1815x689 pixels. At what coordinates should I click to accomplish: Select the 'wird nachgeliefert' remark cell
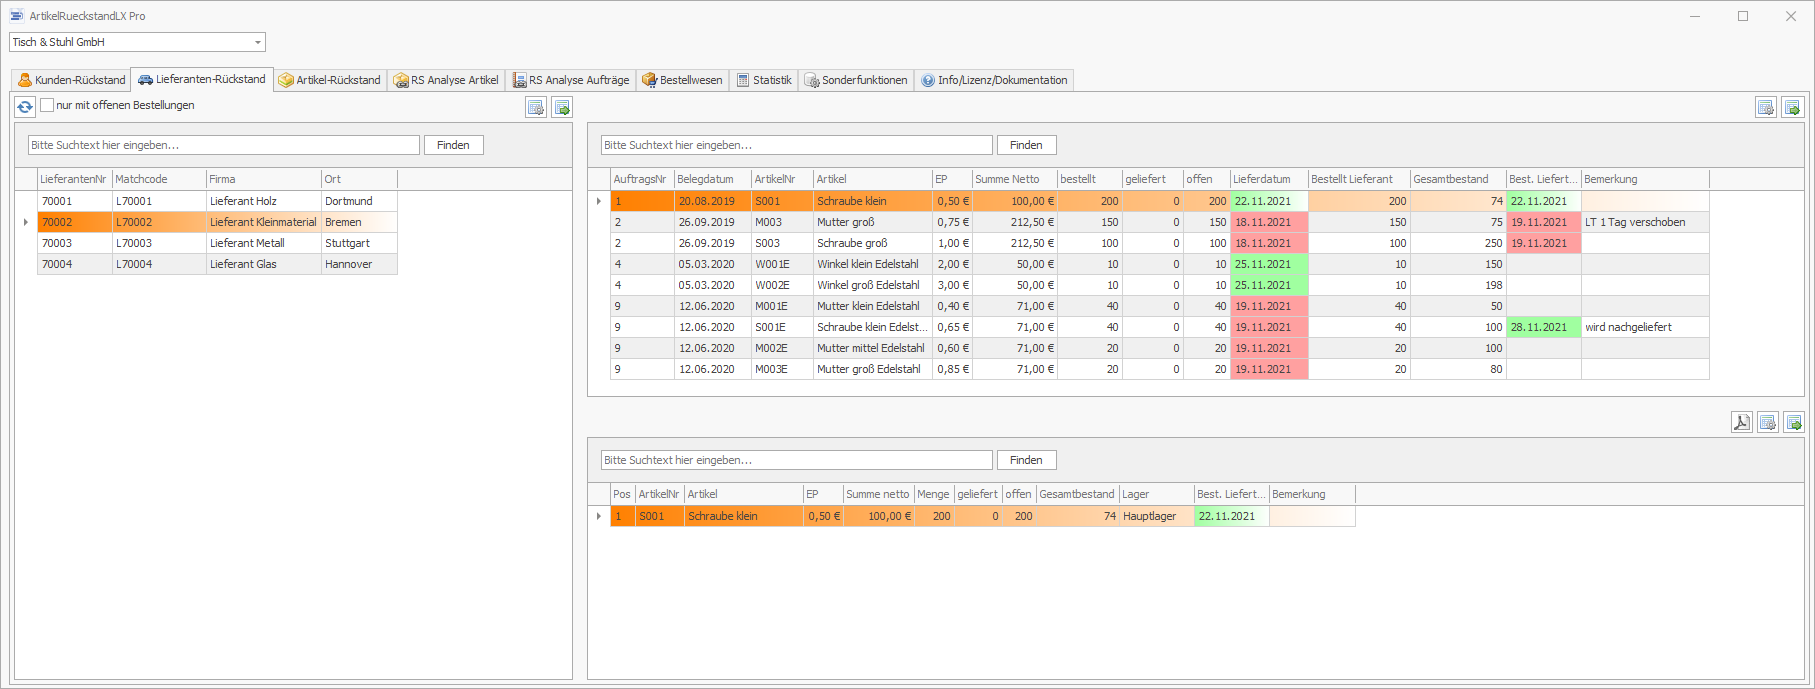[1643, 327]
